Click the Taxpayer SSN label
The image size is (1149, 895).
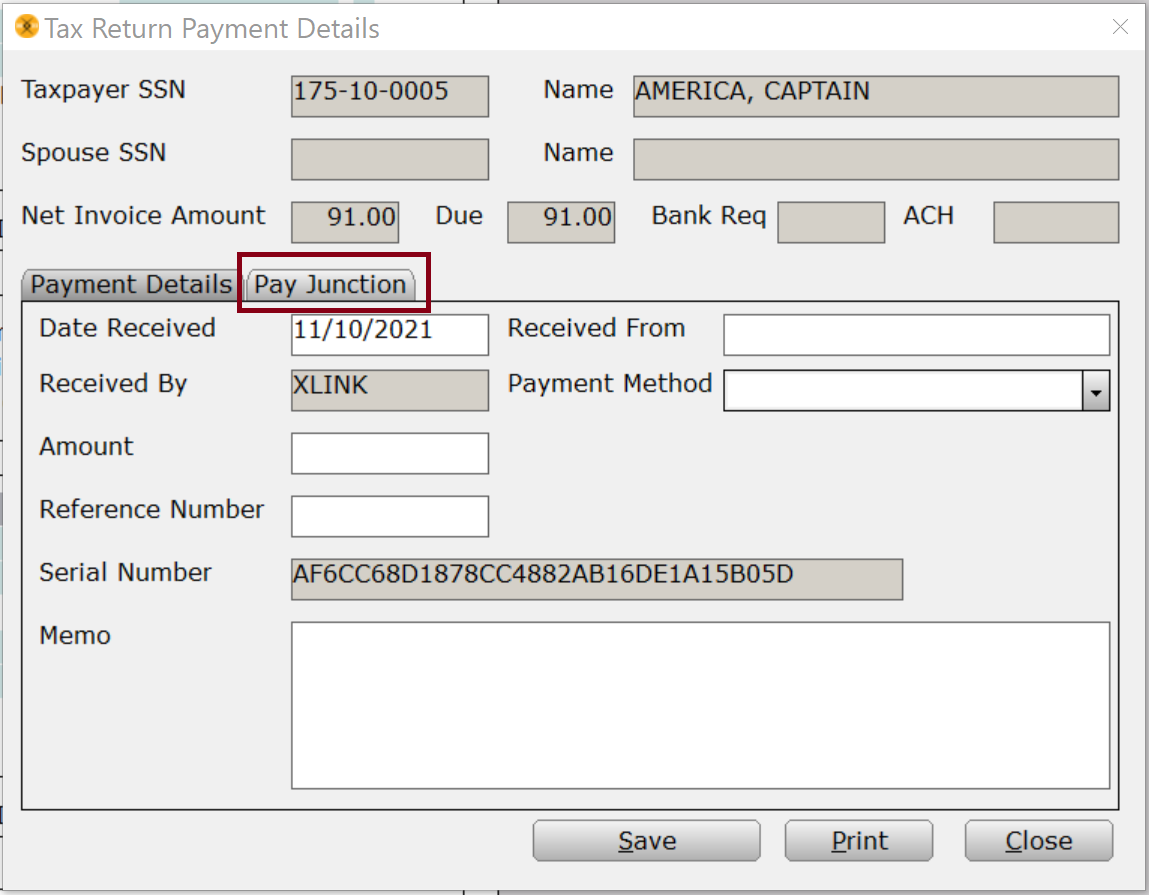(103, 89)
